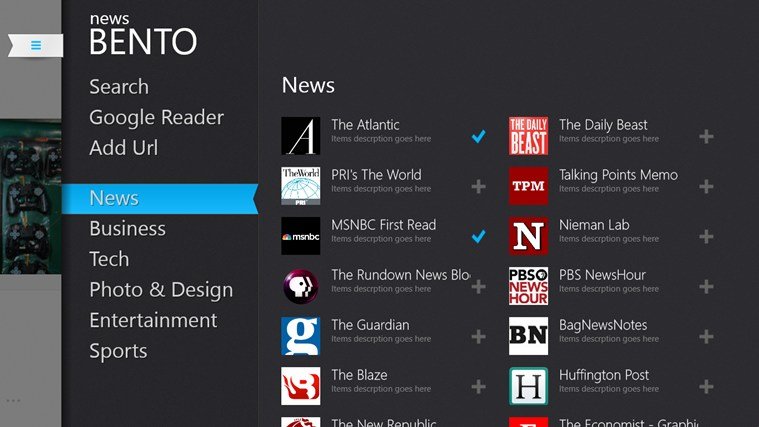Select the Sports category
Image resolution: width=759 pixels, height=427 pixels.
(x=118, y=351)
